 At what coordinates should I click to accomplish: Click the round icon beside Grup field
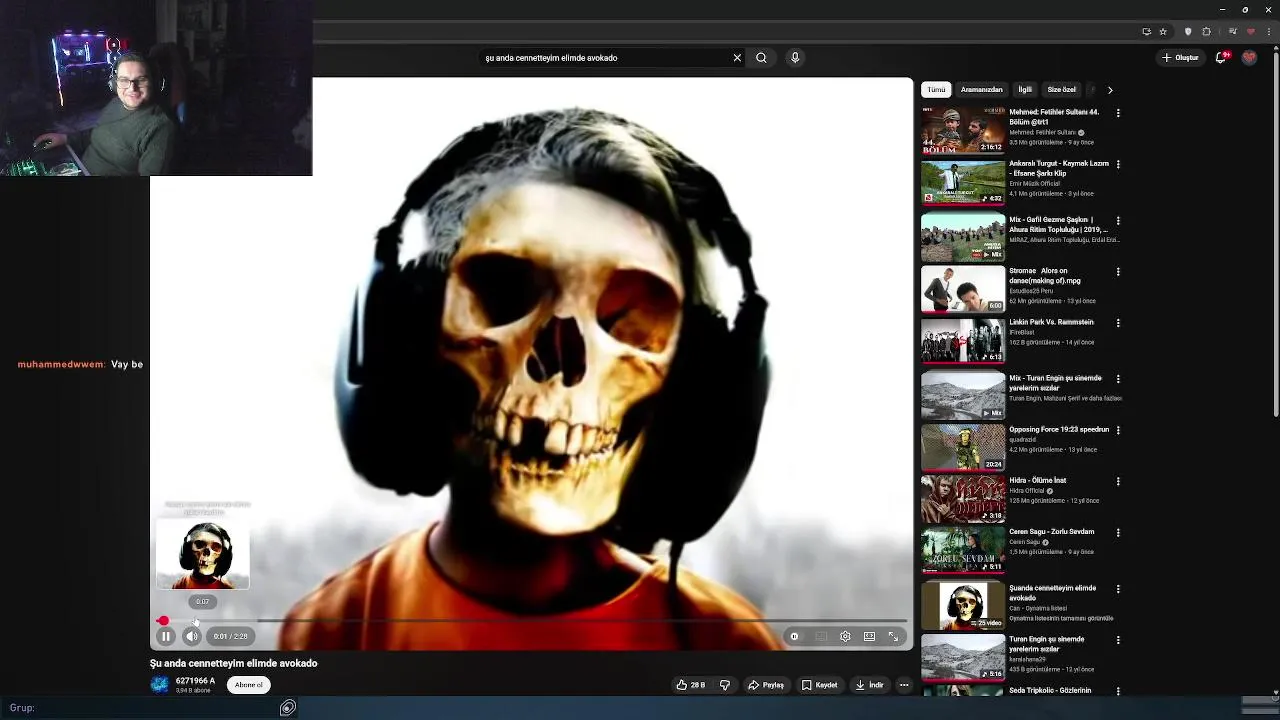click(288, 708)
